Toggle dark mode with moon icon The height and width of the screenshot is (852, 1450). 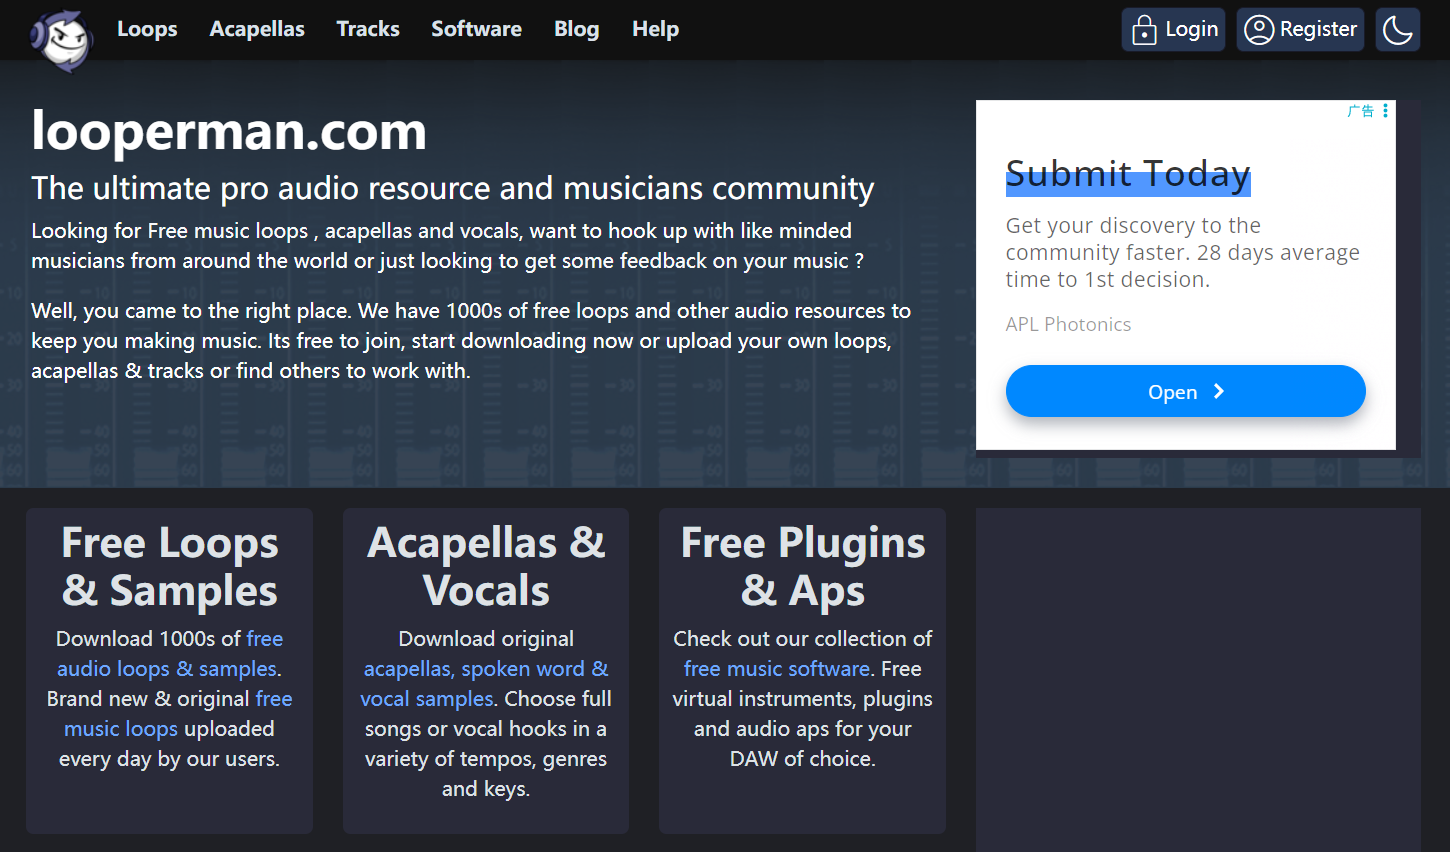[x=1397, y=30]
